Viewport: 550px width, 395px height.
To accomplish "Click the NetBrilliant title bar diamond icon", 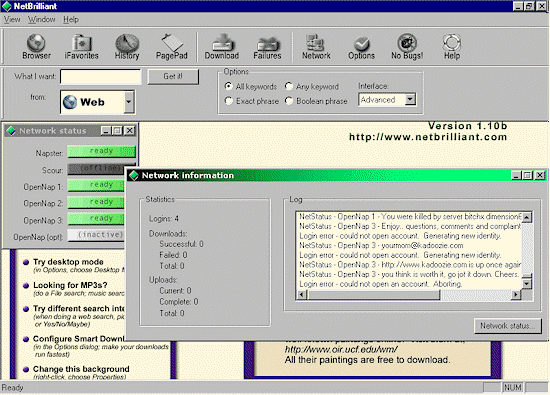I will [7, 6].
